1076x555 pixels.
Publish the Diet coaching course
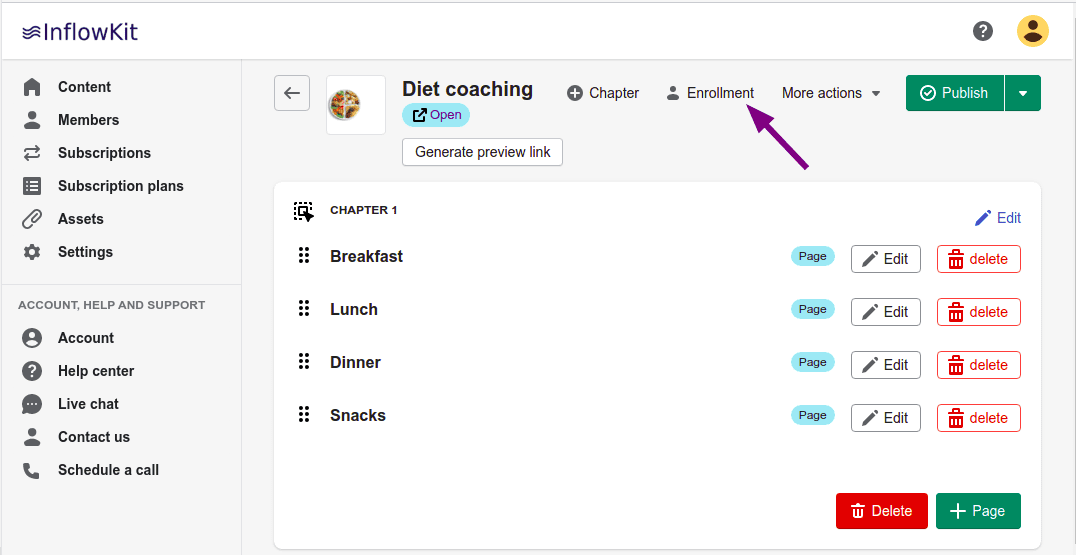coord(954,93)
